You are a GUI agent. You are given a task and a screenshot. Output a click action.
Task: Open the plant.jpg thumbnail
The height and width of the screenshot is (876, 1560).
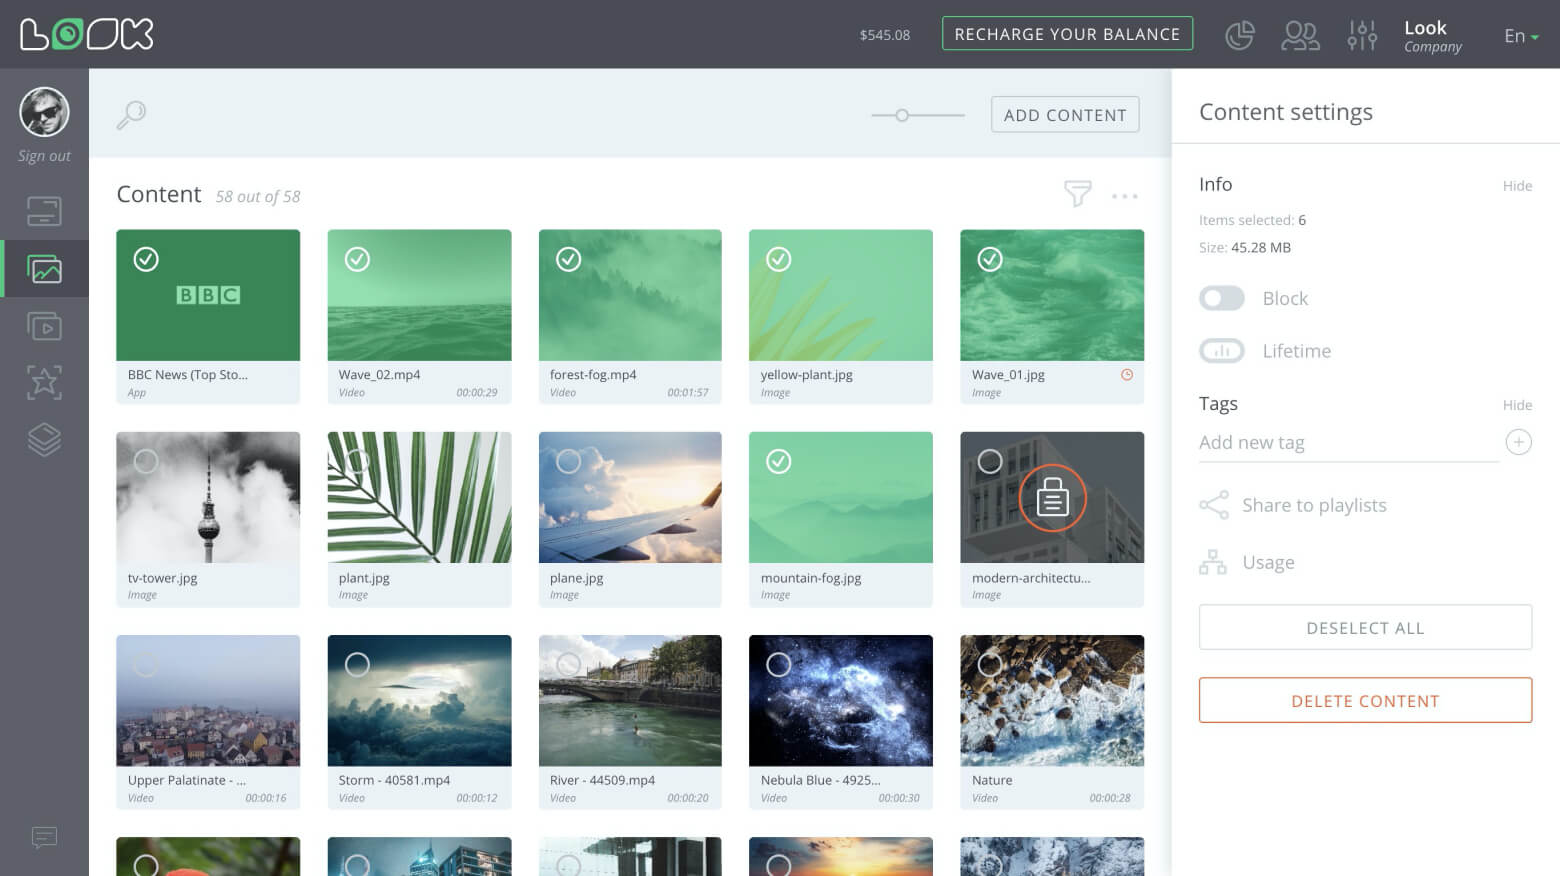[x=419, y=497]
